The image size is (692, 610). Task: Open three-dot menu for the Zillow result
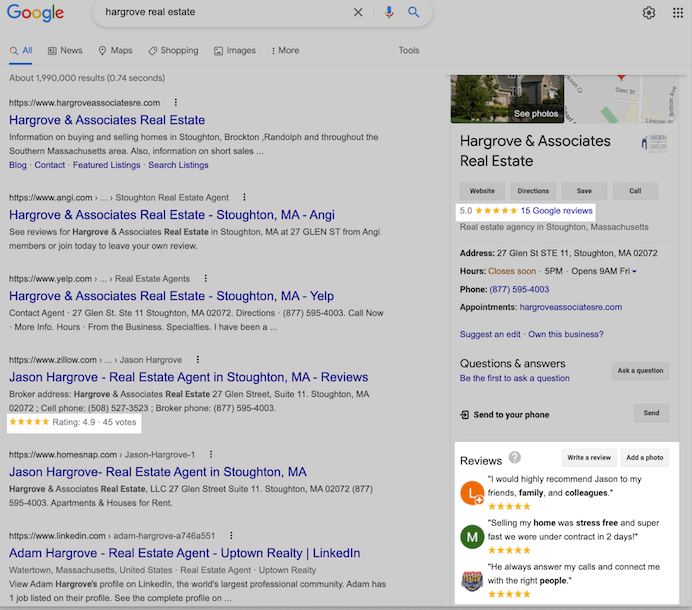pyautogui.click(x=198, y=360)
